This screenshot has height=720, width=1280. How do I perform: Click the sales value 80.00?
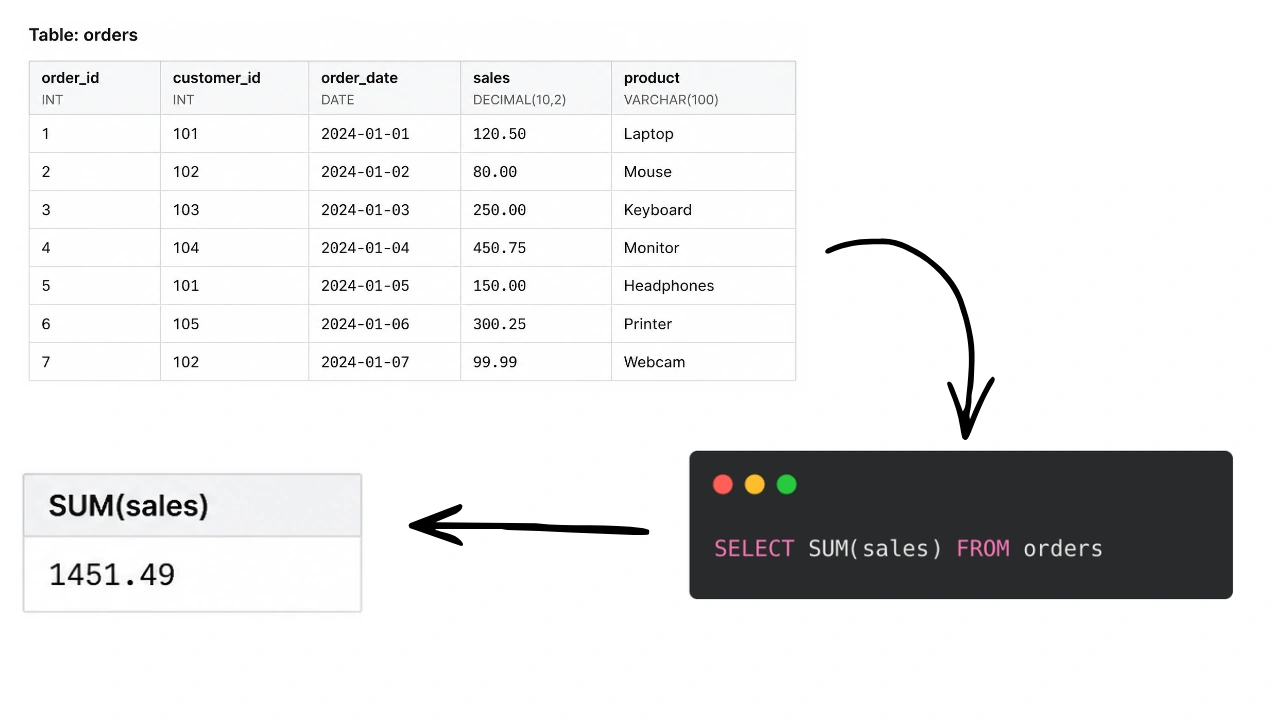[x=495, y=172]
